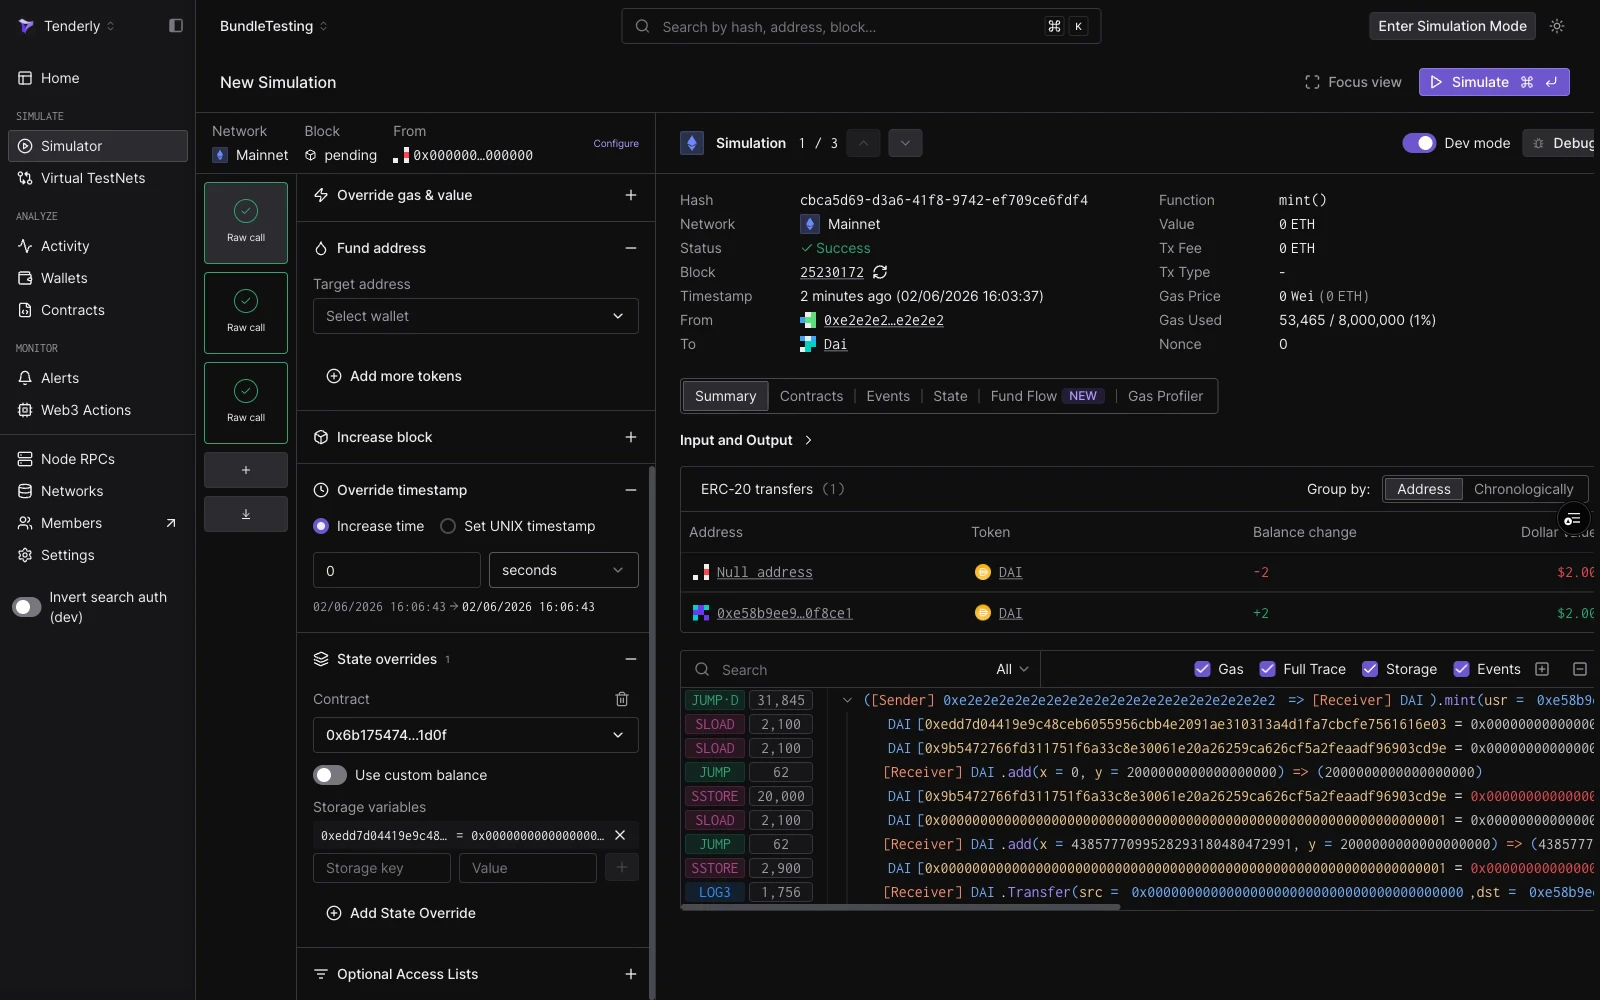Enable Focus view

point(1353,82)
